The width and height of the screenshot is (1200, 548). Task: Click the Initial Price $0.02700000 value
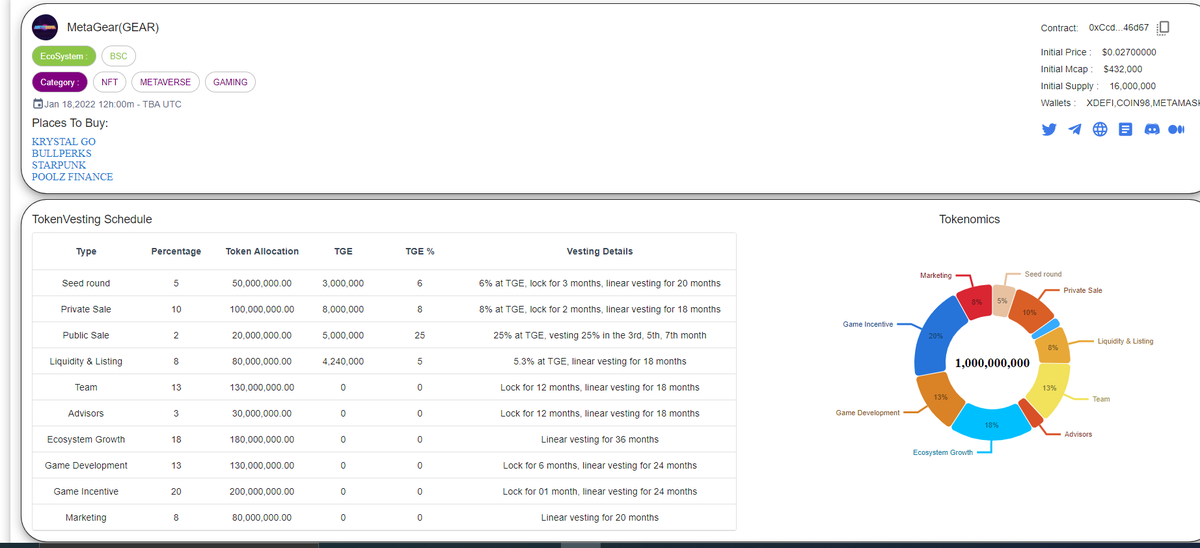tap(1129, 51)
